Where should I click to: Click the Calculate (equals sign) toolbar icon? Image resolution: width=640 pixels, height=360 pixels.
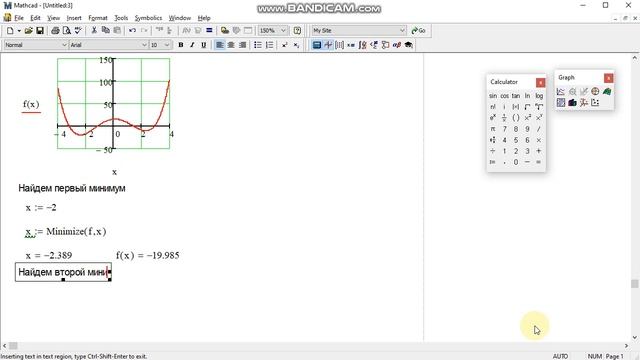point(209,31)
